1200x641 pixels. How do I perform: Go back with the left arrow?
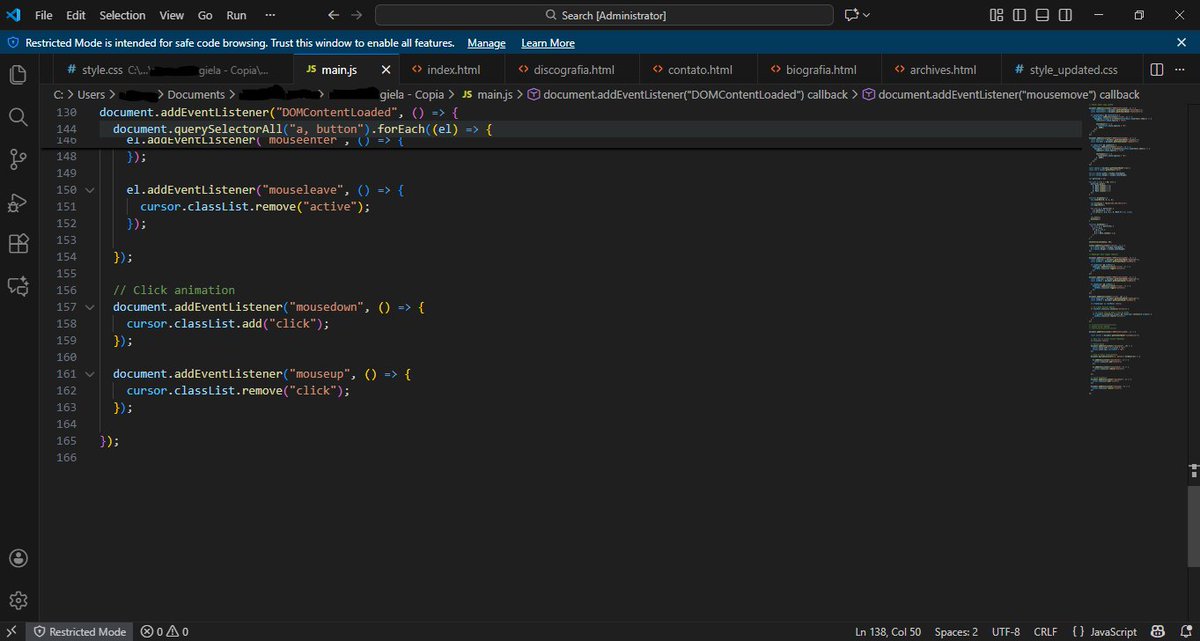coord(333,15)
